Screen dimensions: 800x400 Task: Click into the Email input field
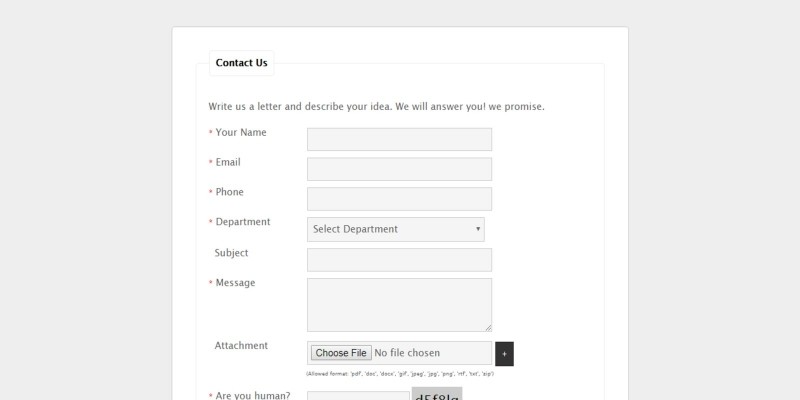point(399,169)
